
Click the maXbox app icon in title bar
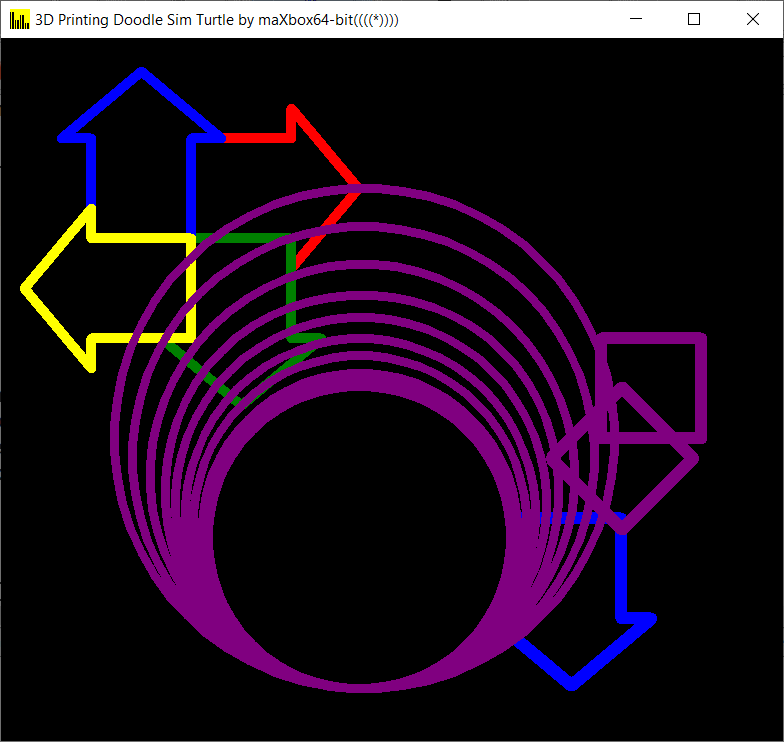(x=19, y=19)
